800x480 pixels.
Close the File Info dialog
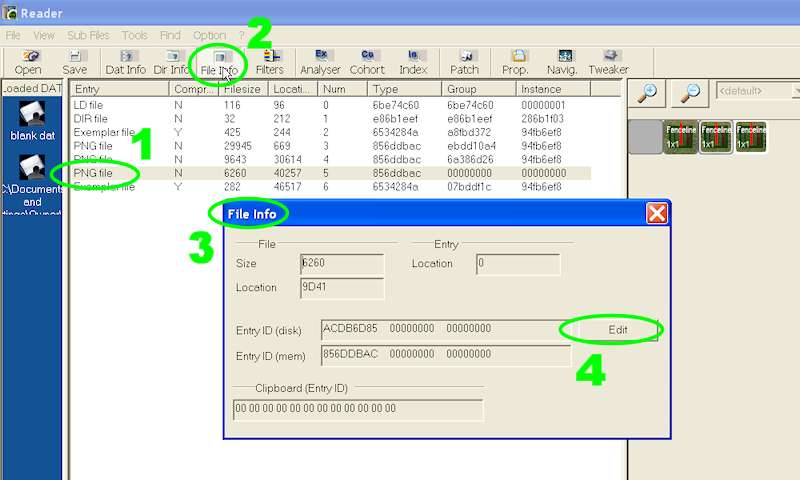(x=657, y=213)
